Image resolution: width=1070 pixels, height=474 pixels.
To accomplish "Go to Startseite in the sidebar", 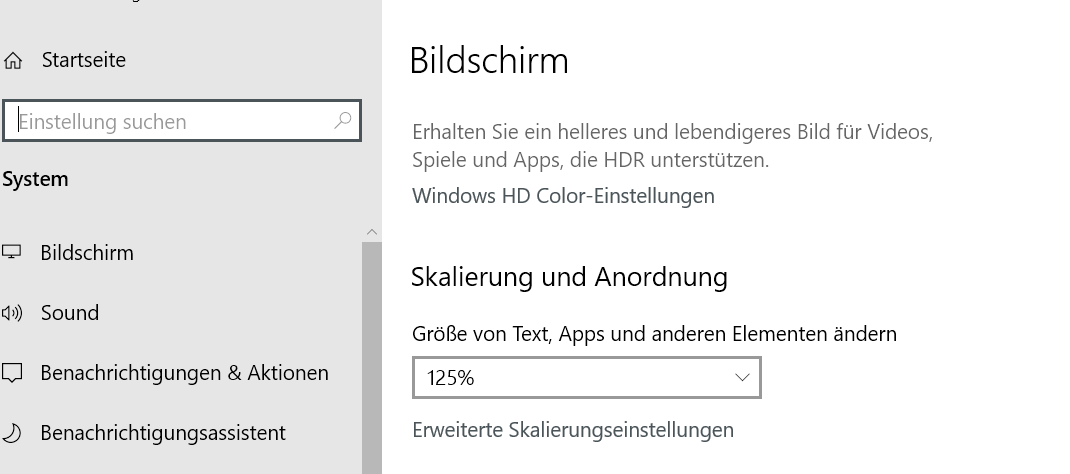I will click(x=84, y=60).
